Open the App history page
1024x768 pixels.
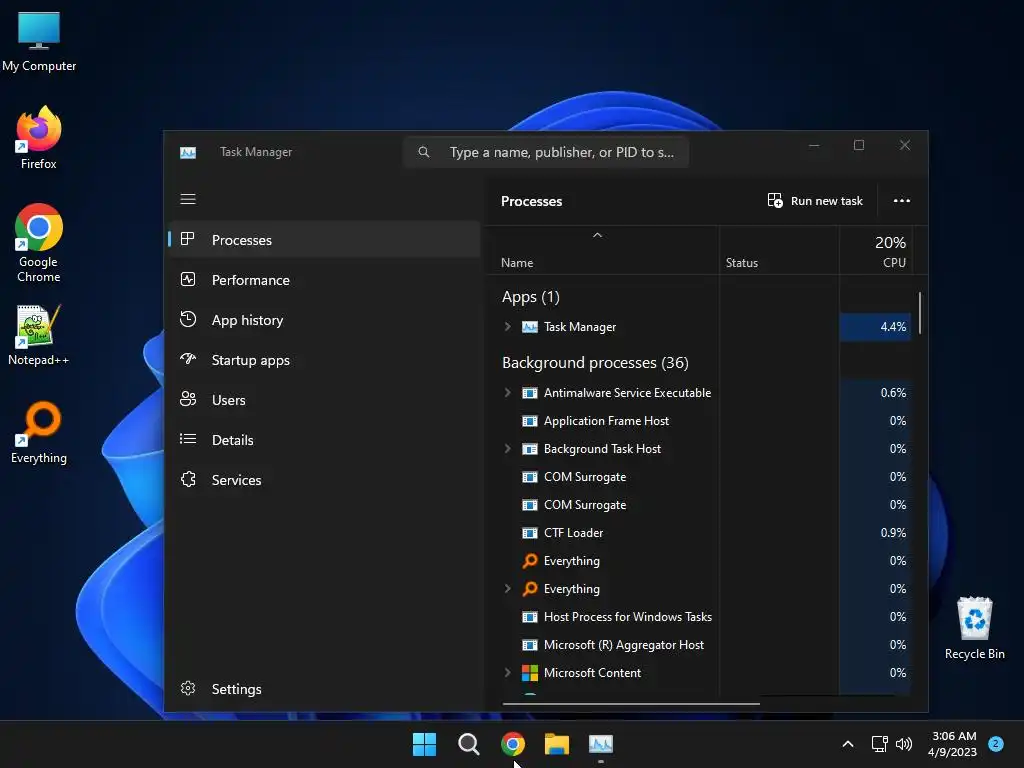pos(325,320)
